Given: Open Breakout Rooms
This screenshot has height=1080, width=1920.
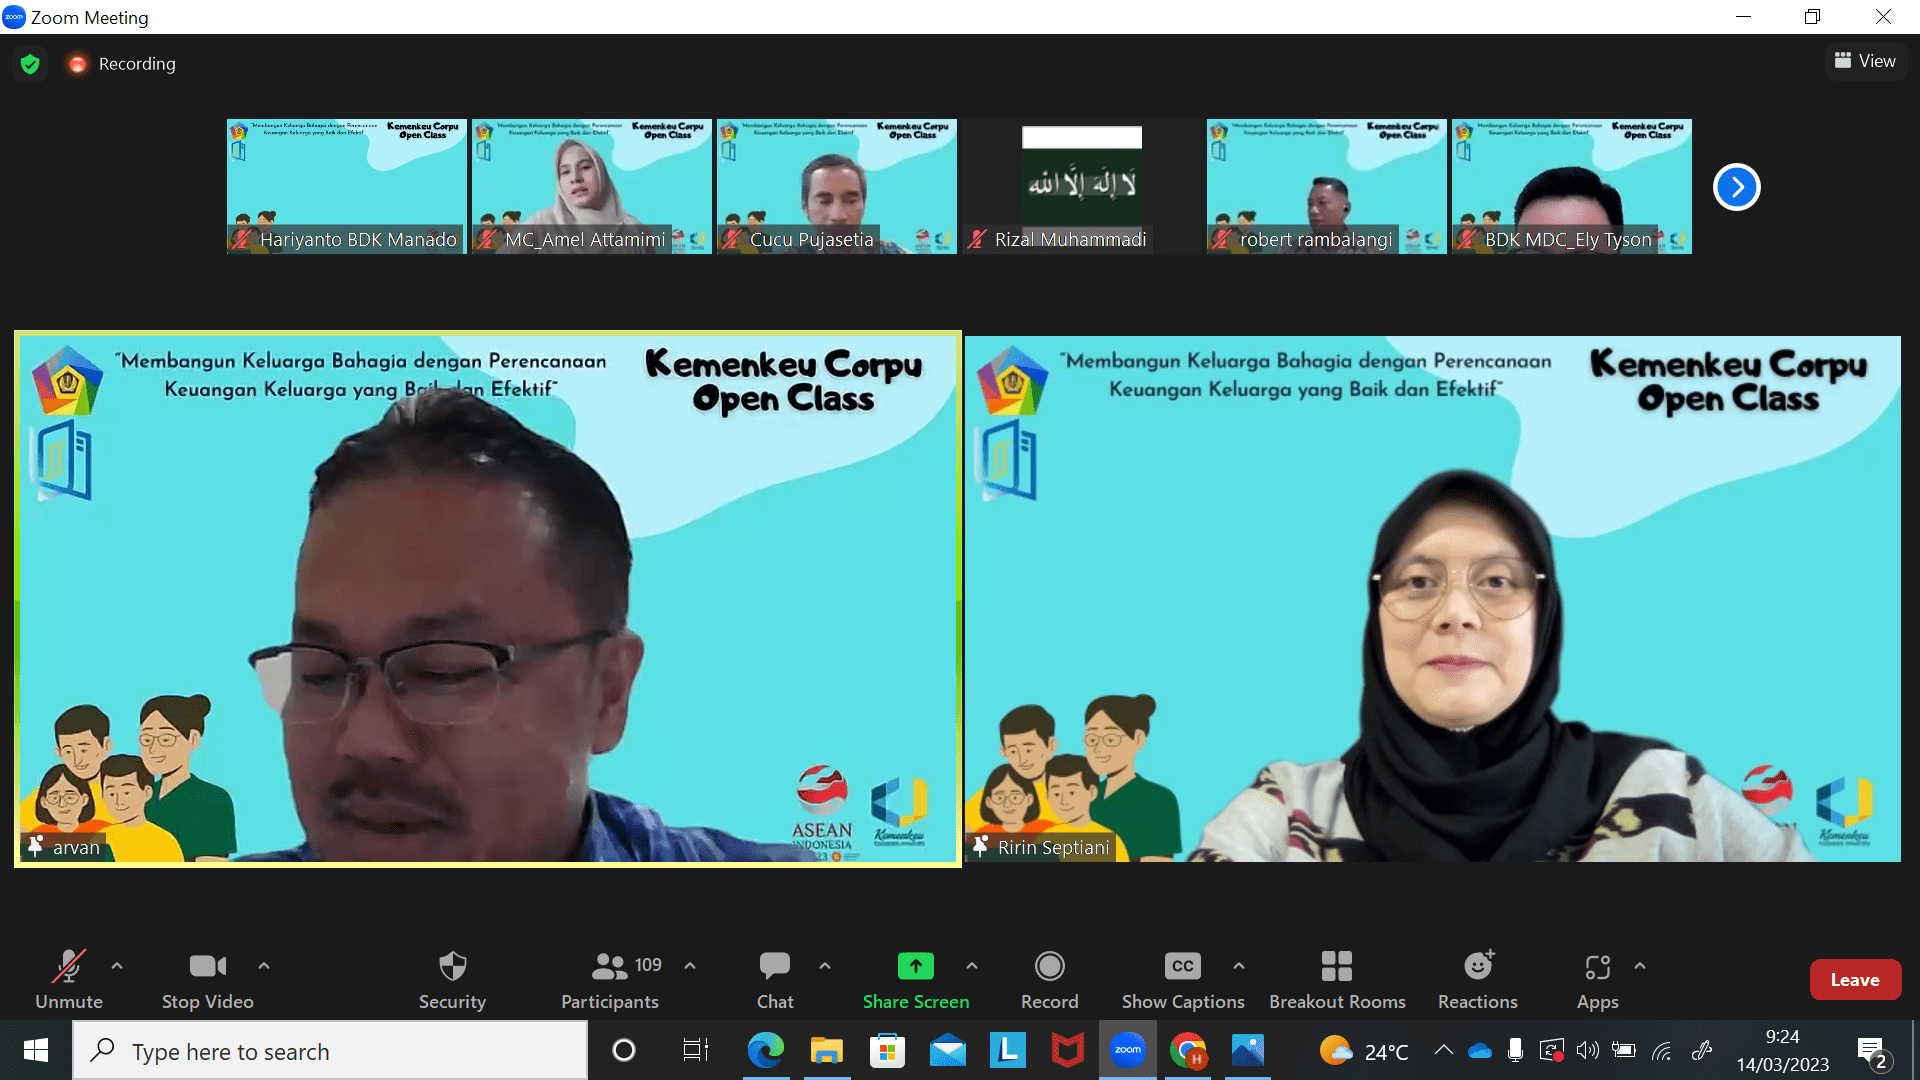Looking at the screenshot, I should [x=1337, y=980].
